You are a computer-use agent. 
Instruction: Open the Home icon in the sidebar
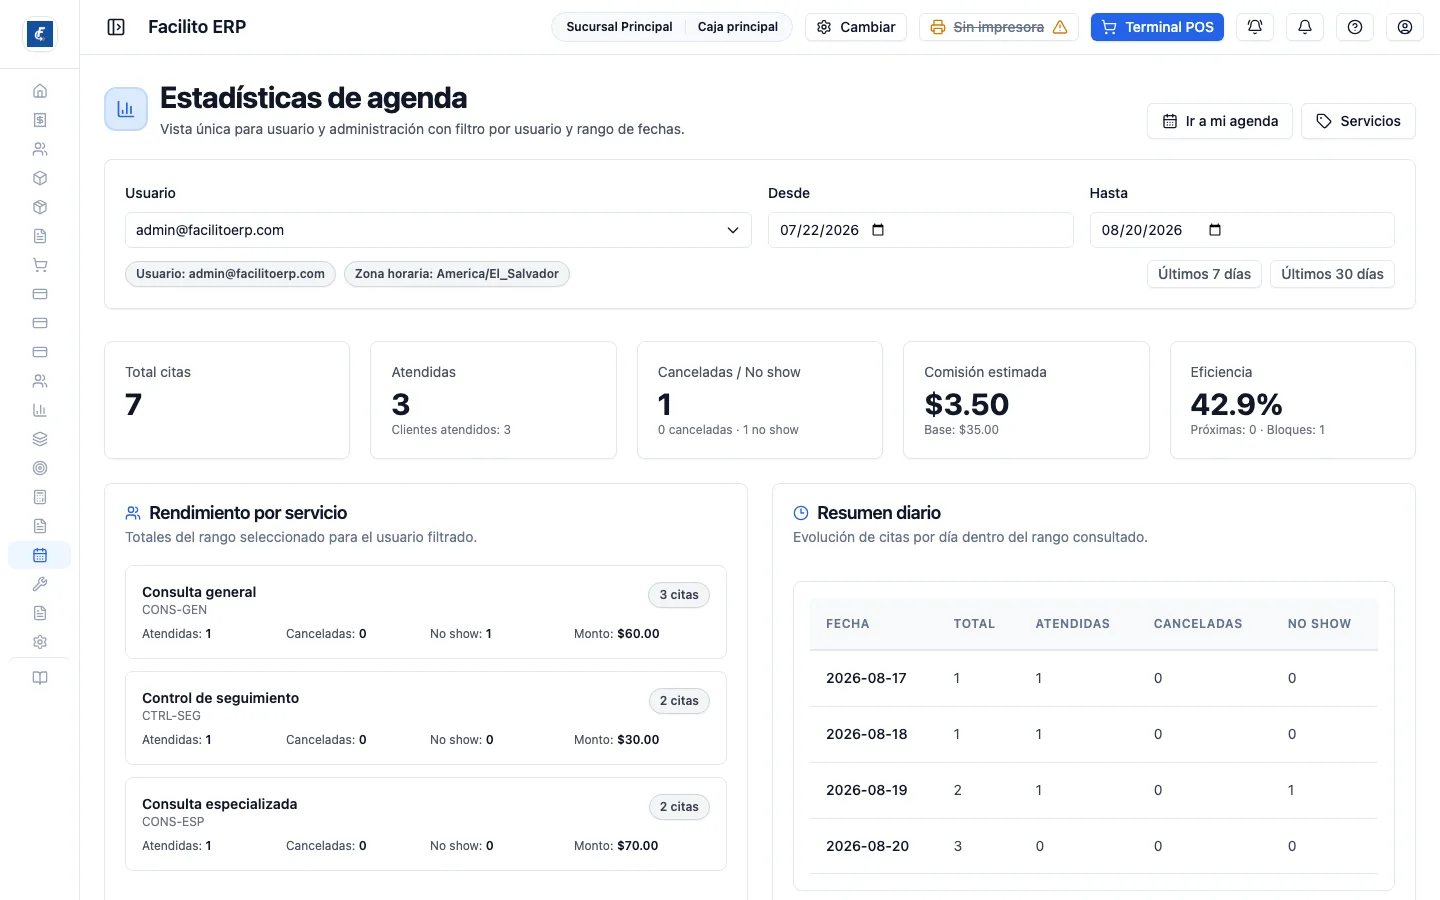pos(40,91)
